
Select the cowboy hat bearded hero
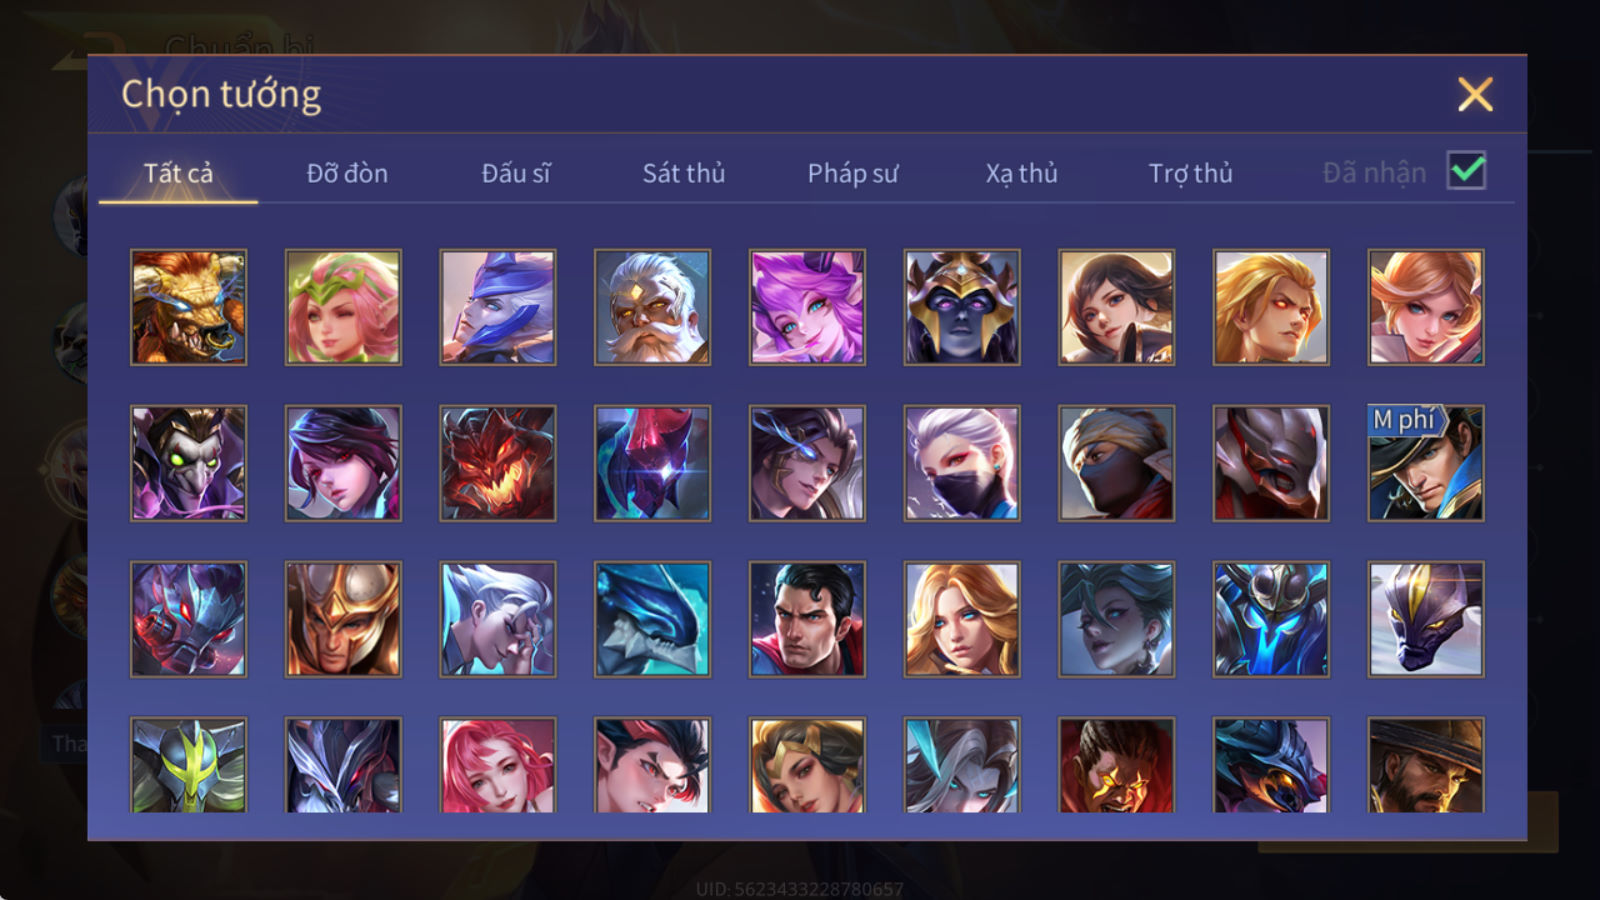[1425, 765]
